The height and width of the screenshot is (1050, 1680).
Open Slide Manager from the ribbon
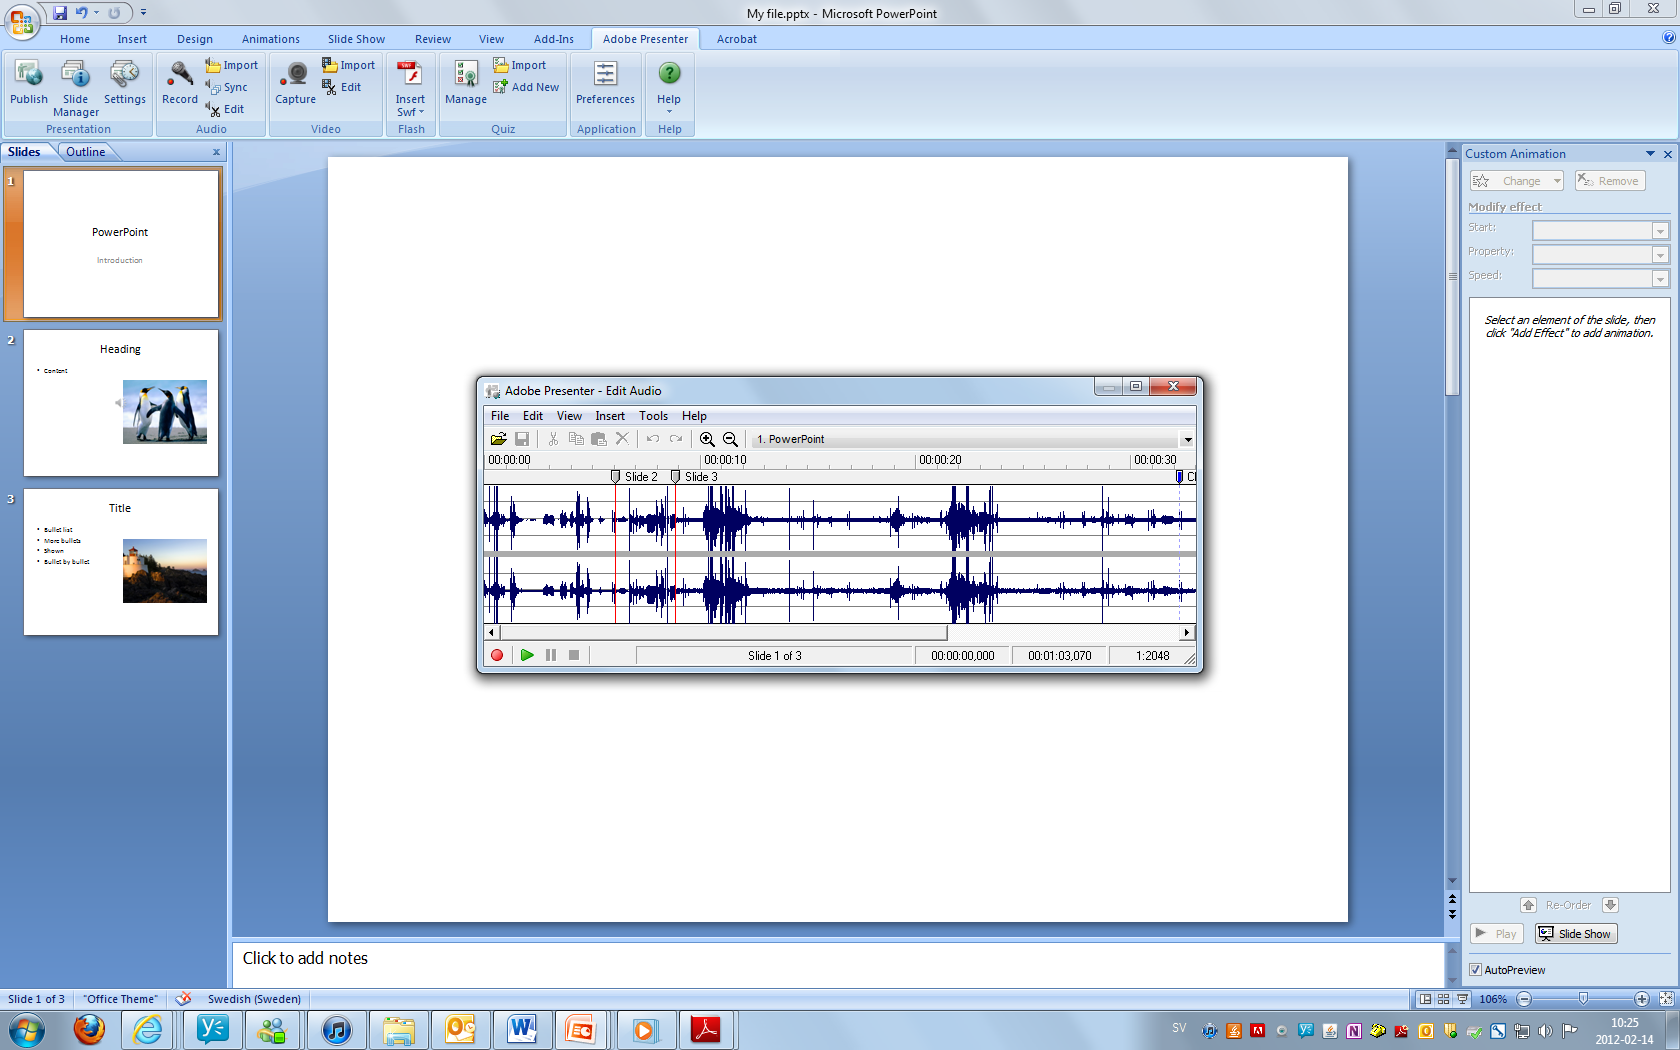(75, 88)
